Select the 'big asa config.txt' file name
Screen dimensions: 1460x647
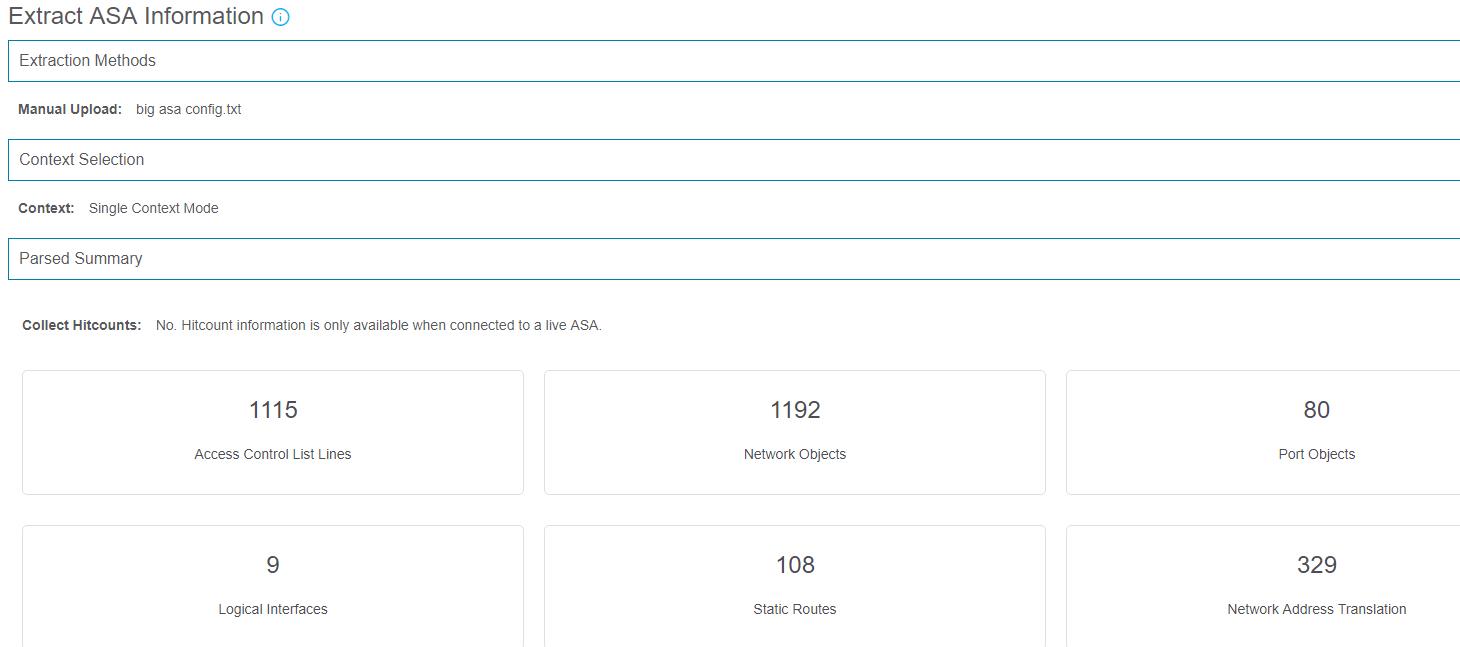pos(188,109)
